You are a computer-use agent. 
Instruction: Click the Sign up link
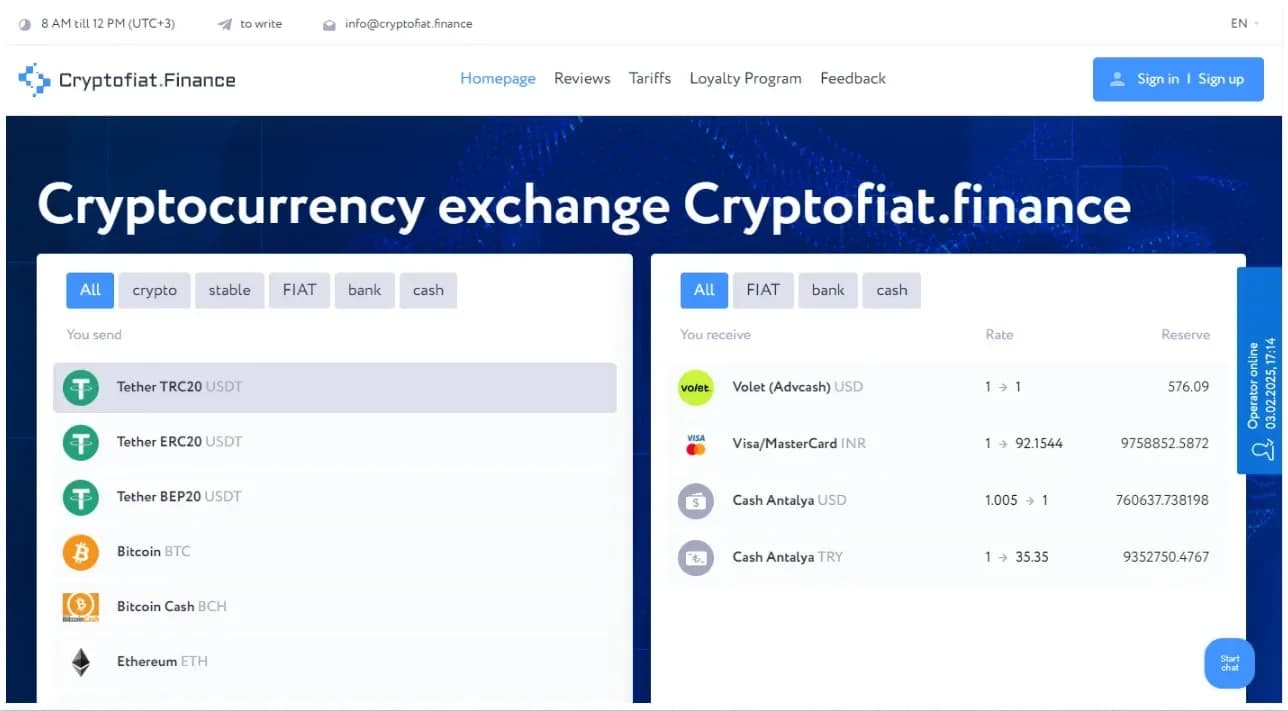(x=1221, y=79)
